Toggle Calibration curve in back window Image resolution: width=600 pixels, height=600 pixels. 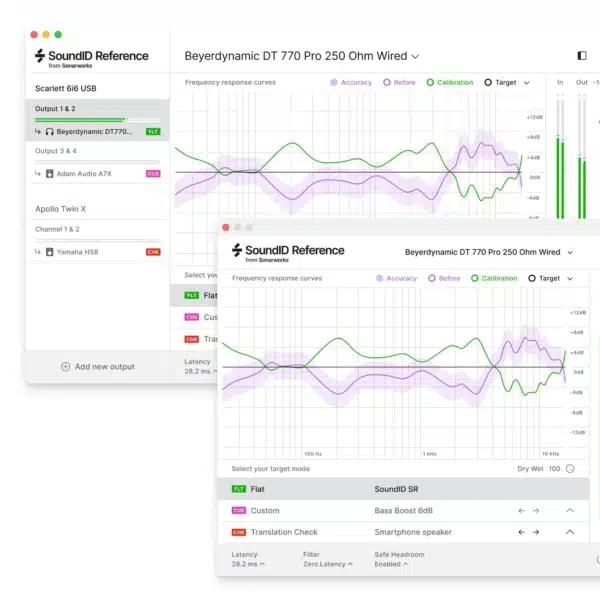(450, 82)
